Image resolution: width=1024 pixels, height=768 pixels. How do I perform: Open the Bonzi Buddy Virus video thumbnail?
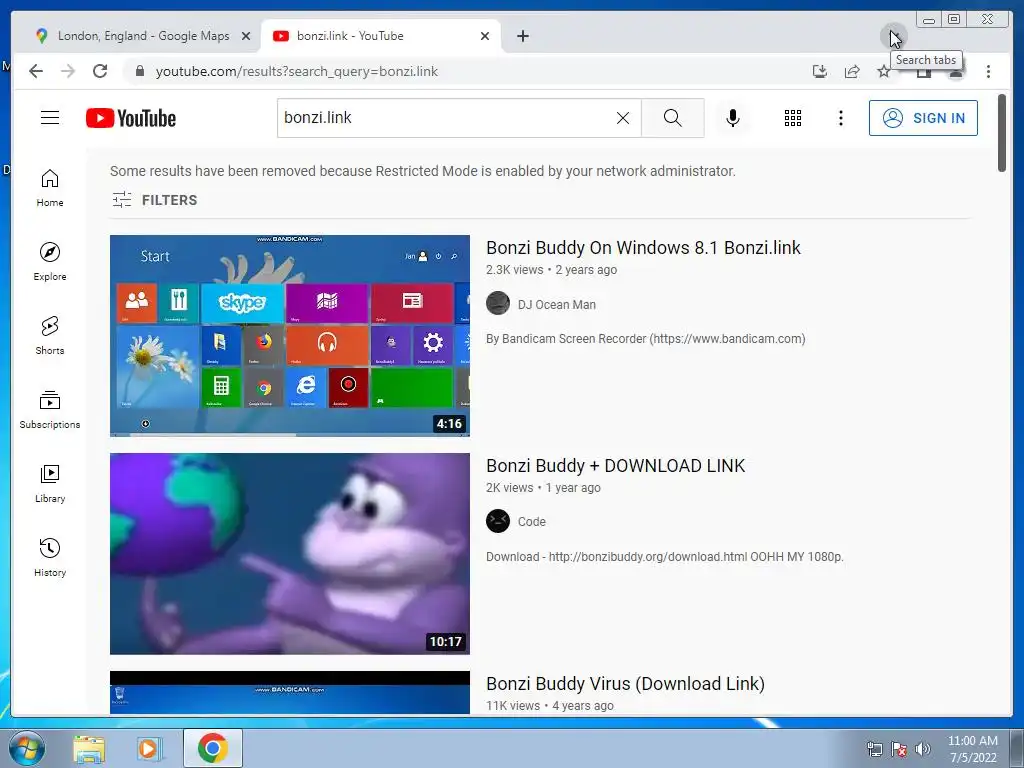point(289,692)
